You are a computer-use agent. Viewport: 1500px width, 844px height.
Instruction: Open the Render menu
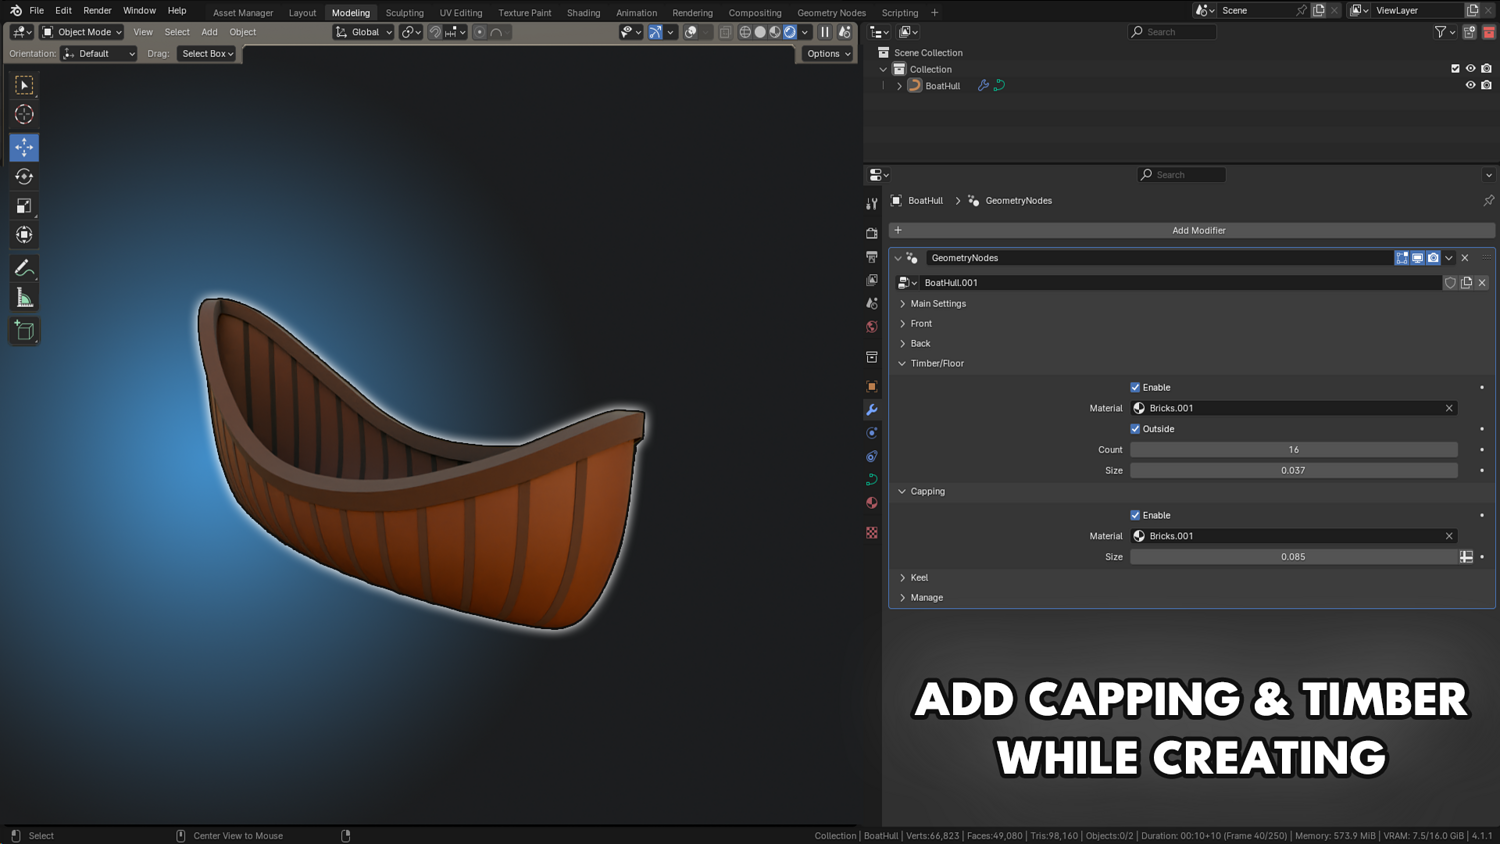[x=97, y=11]
